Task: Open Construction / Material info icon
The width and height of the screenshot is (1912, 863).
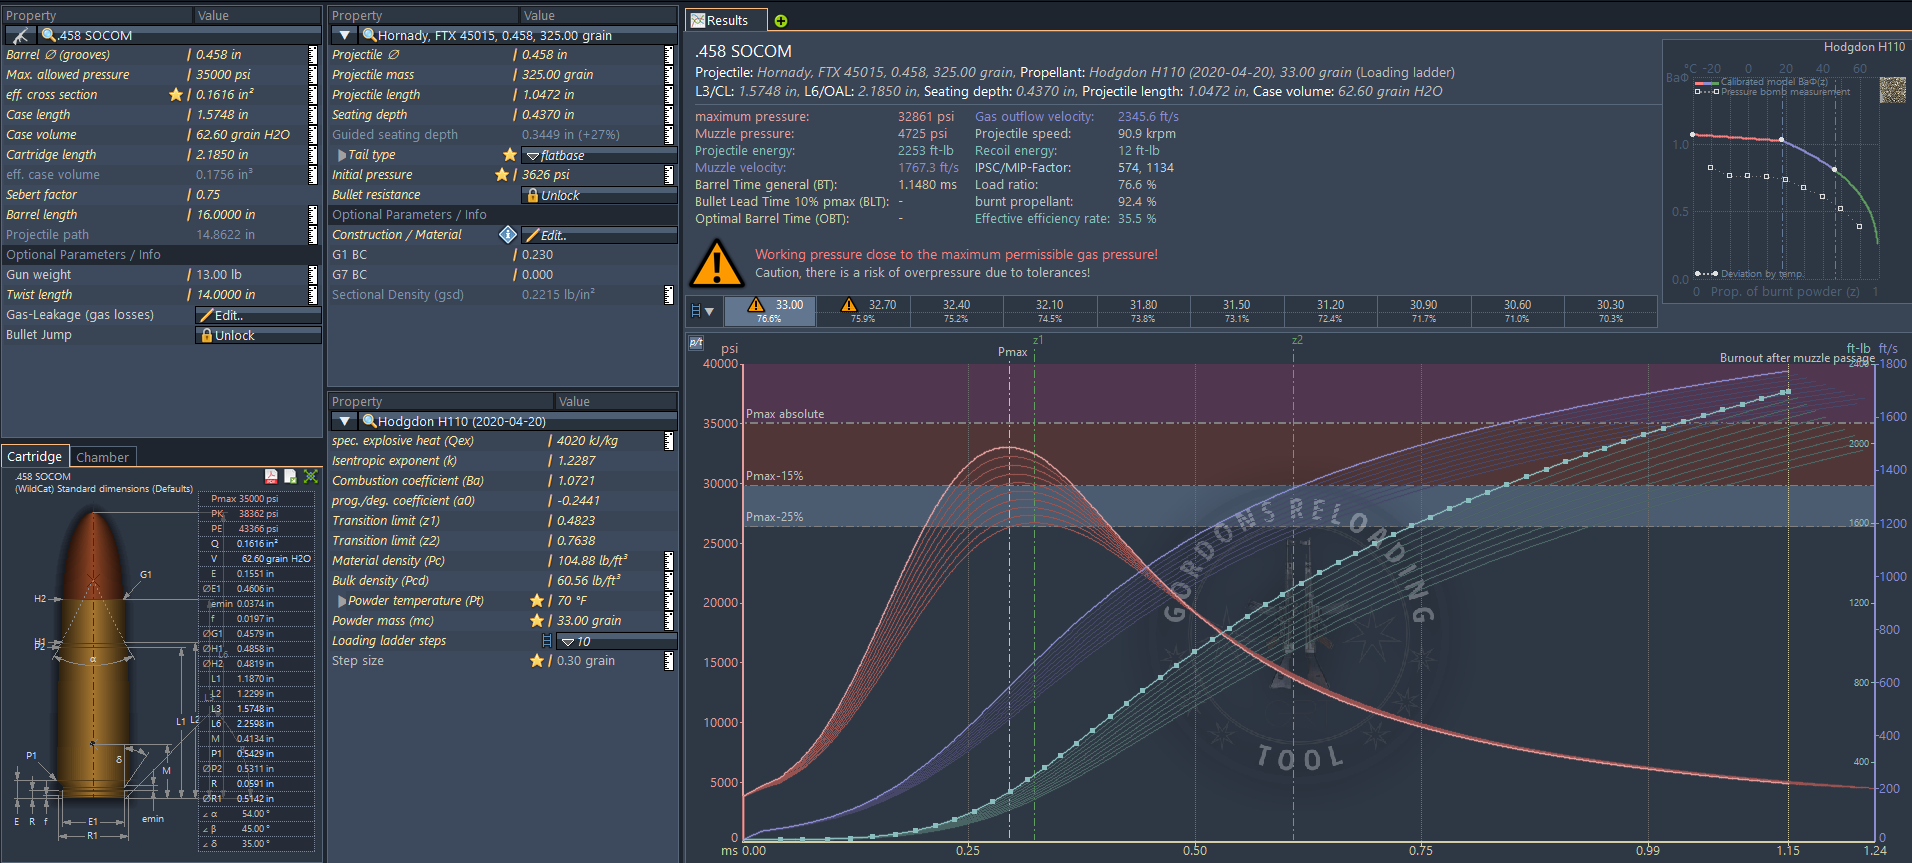Action: click(508, 235)
